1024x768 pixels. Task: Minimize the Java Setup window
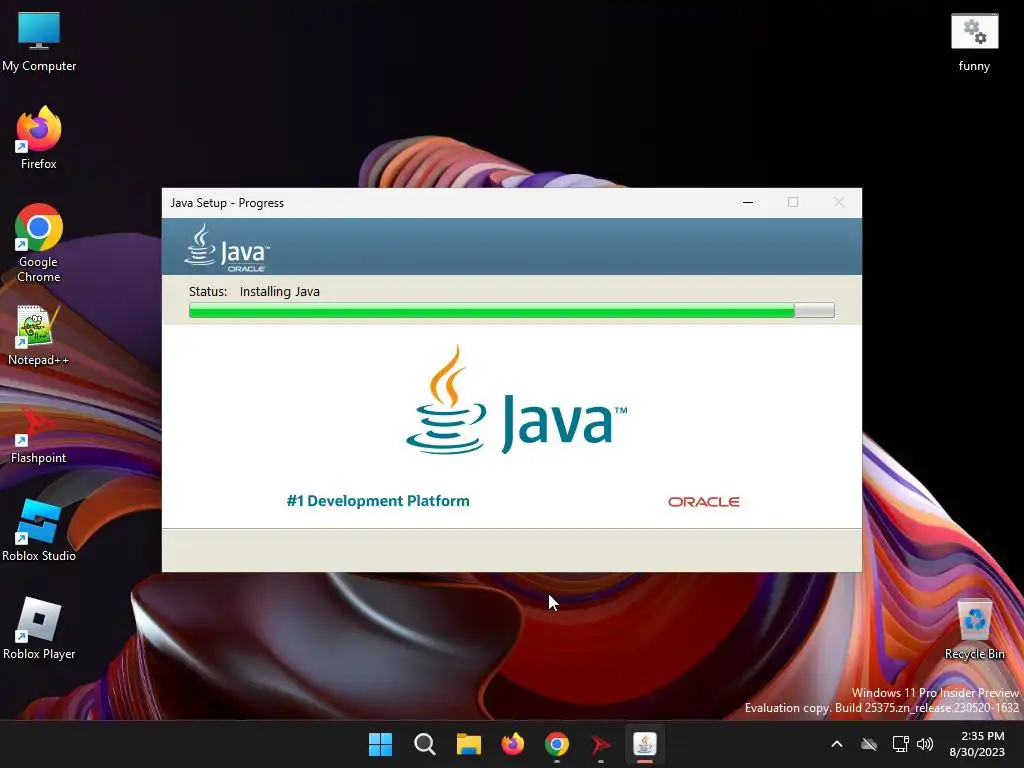coord(748,202)
